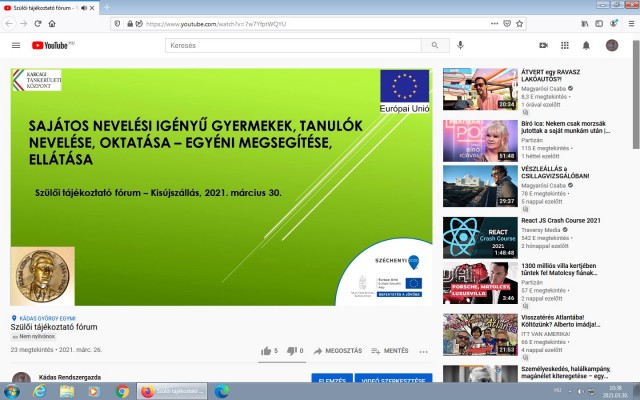
Task: Open the Bíró Ica video thumbnail
Action: (480, 141)
